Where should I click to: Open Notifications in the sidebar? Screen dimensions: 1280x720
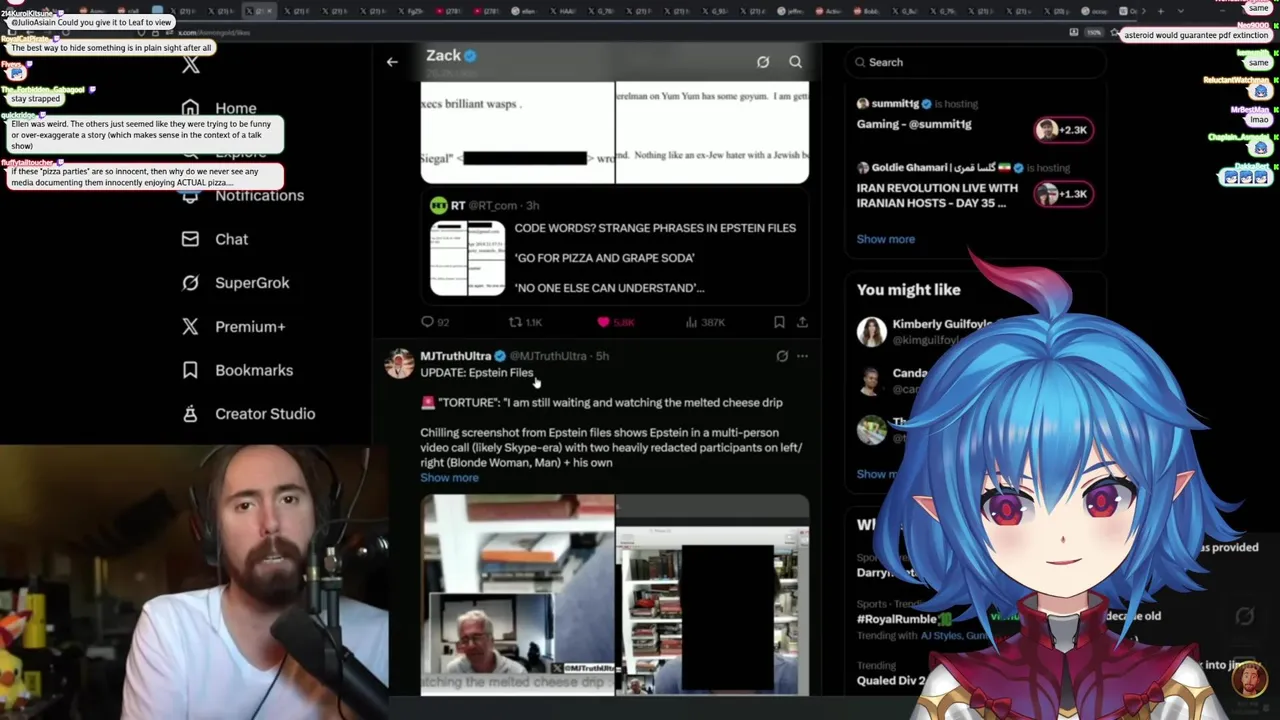tap(259, 195)
